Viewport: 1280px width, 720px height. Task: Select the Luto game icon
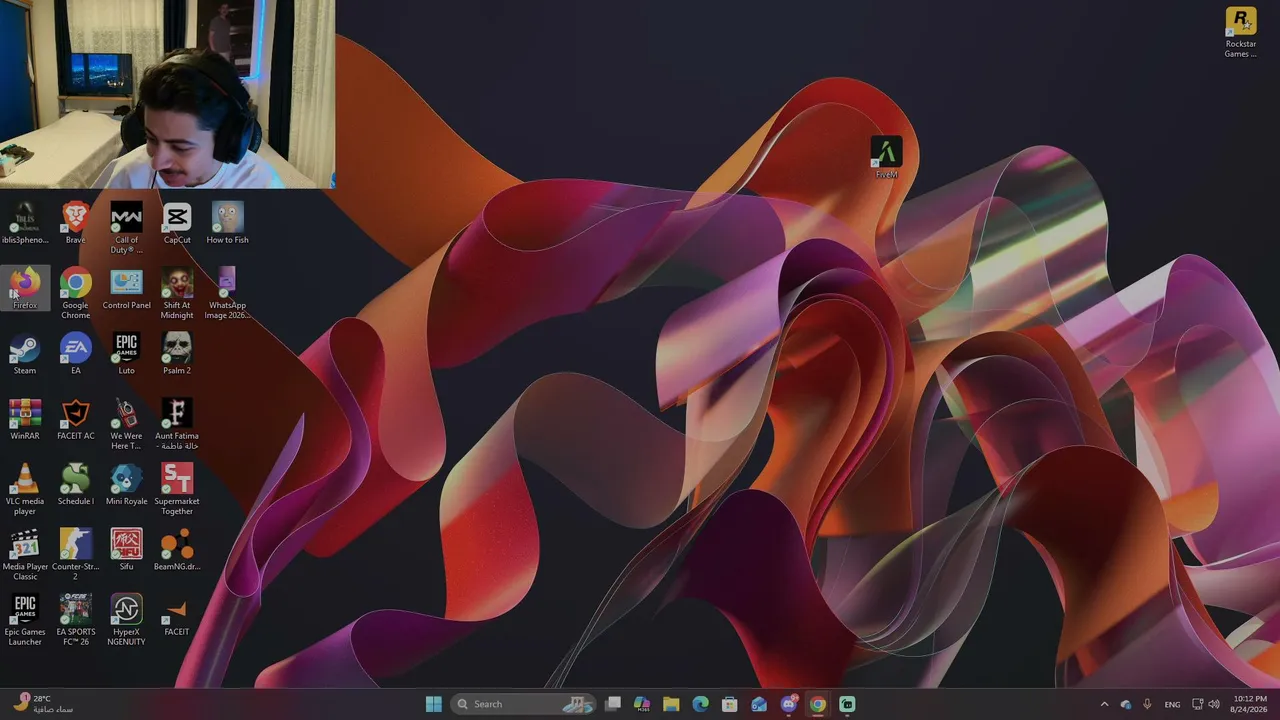click(126, 355)
